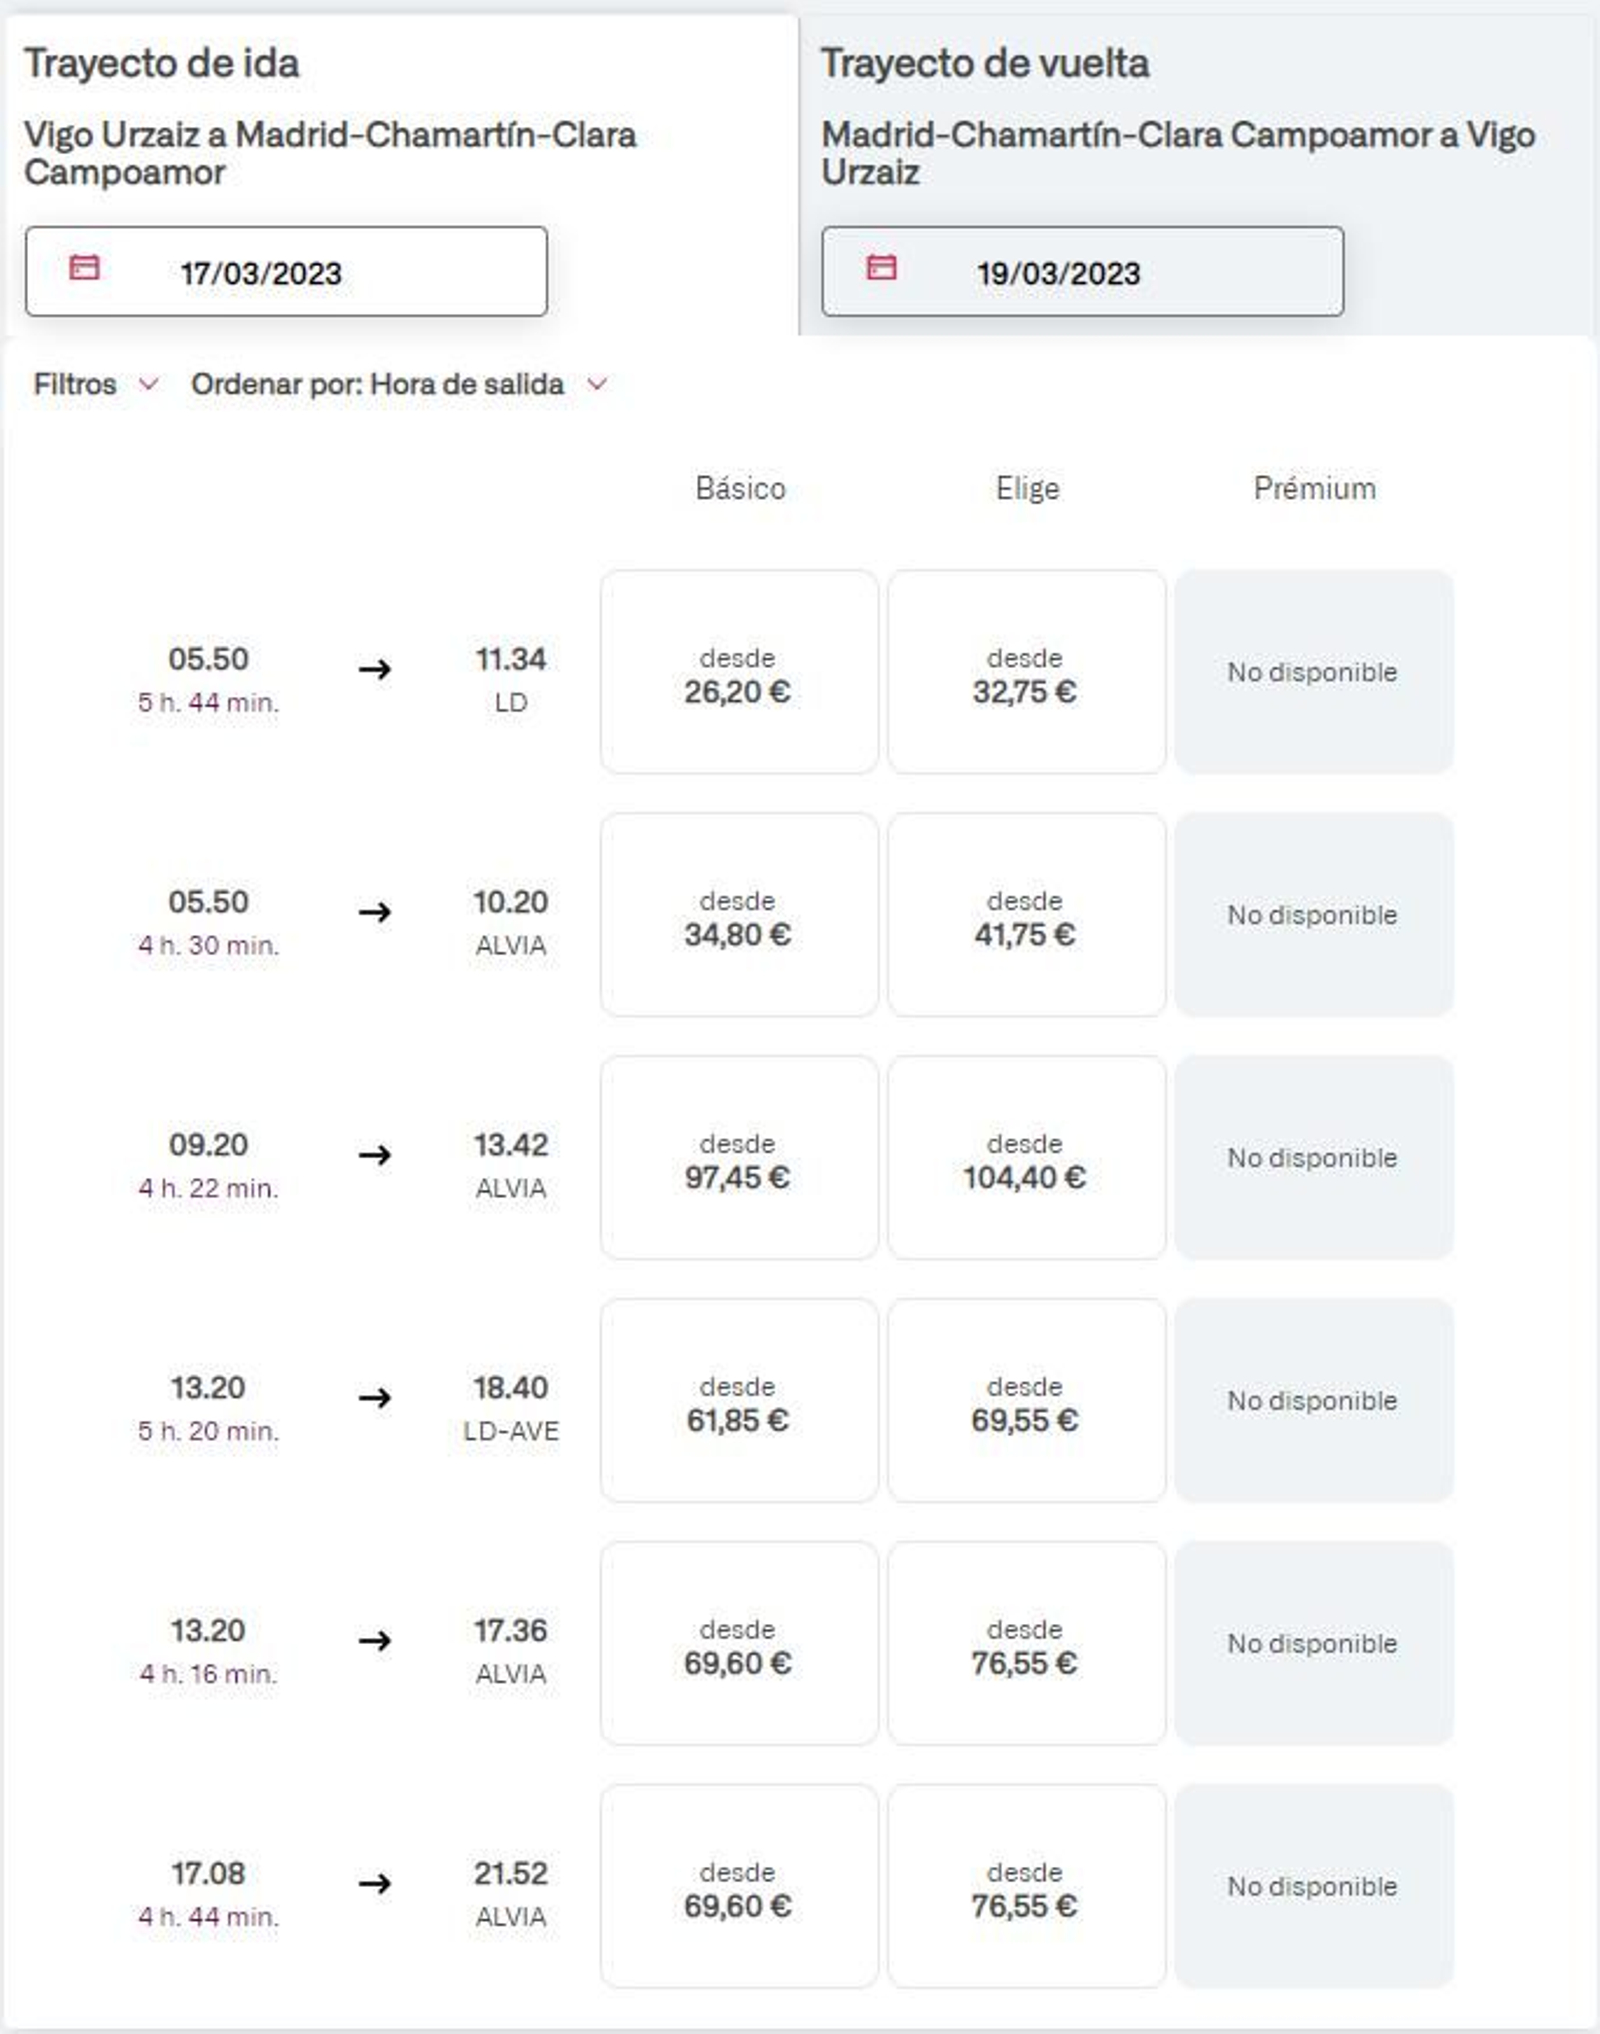
Task: Open the return date field 19/03/2023
Action: pyautogui.click(x=1082, y=272)
